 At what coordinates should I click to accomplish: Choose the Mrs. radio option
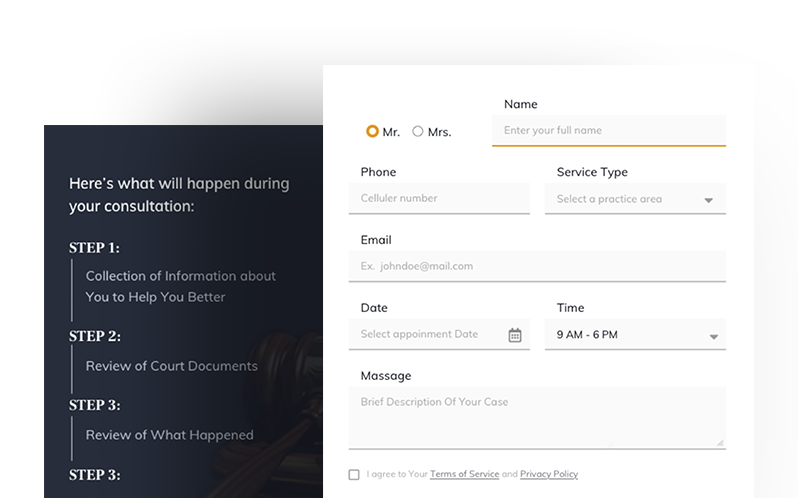click(x=418, y=131)
